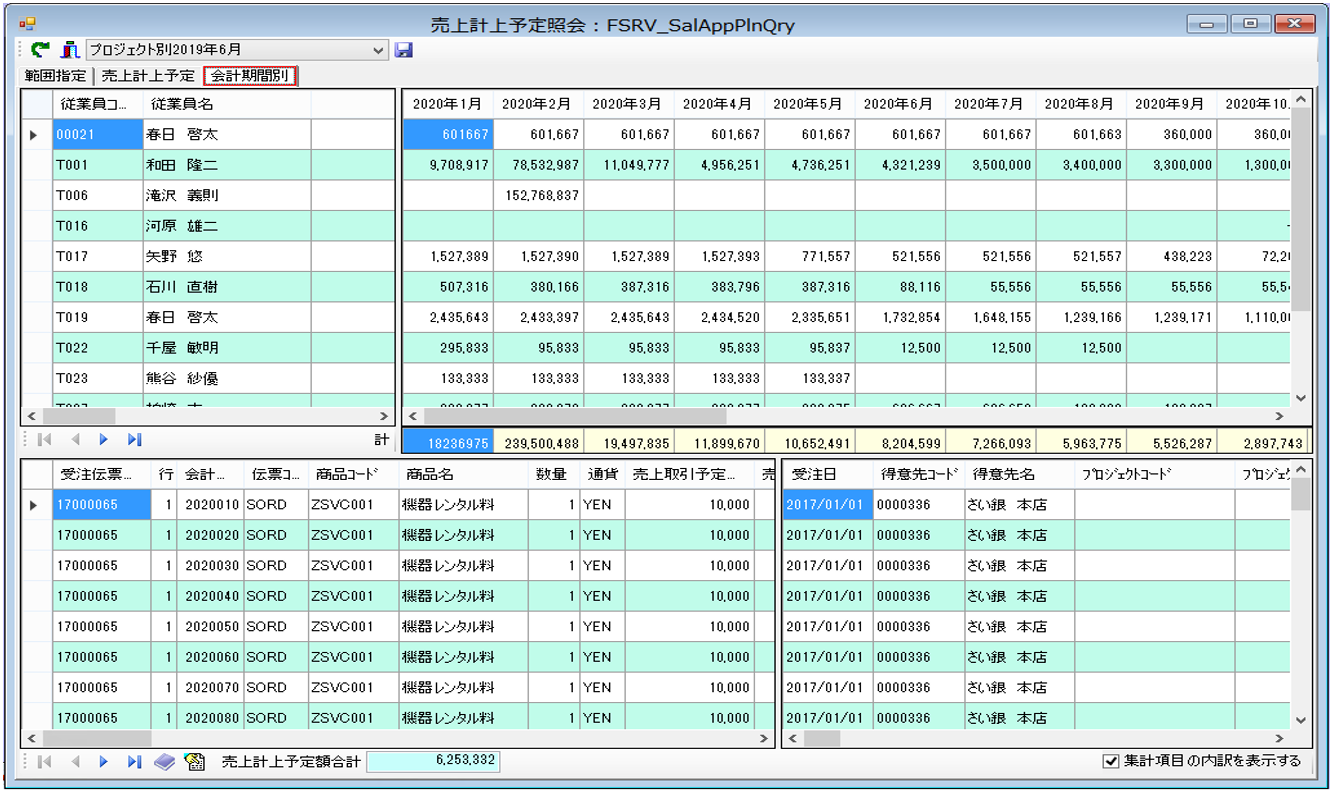Click the monthly grid's vertical scrollbar down arrow
This screenshot has height=795, width=1336.
pos(1300,398)
